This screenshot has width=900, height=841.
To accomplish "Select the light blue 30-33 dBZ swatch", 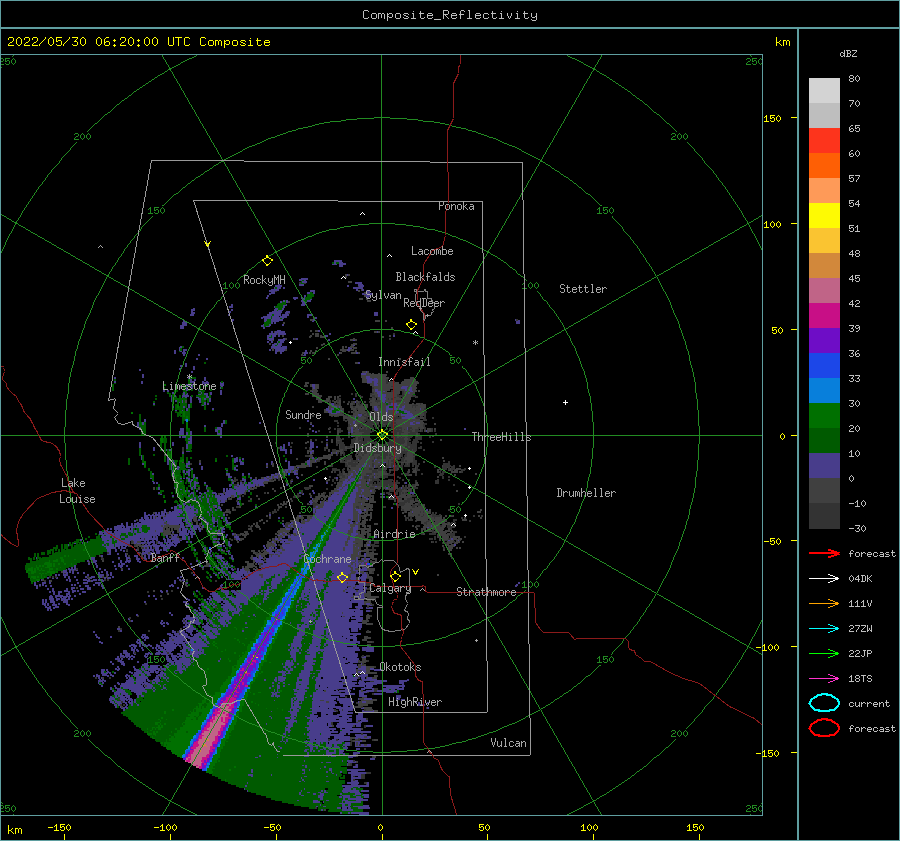I will click(x=824, y=391).
